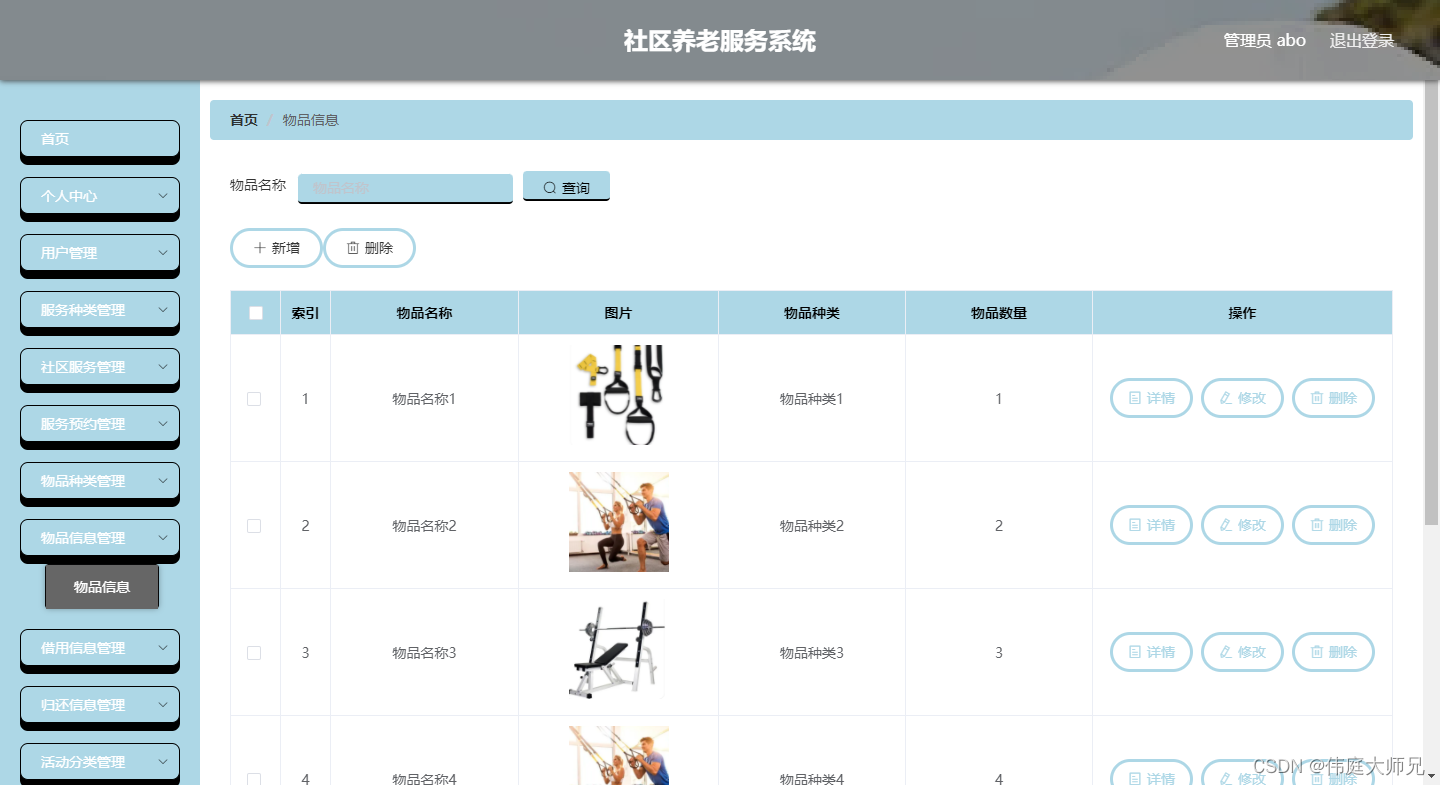Open the couple exercising image in row 2
1440x785 pixels.
[619, 522]
